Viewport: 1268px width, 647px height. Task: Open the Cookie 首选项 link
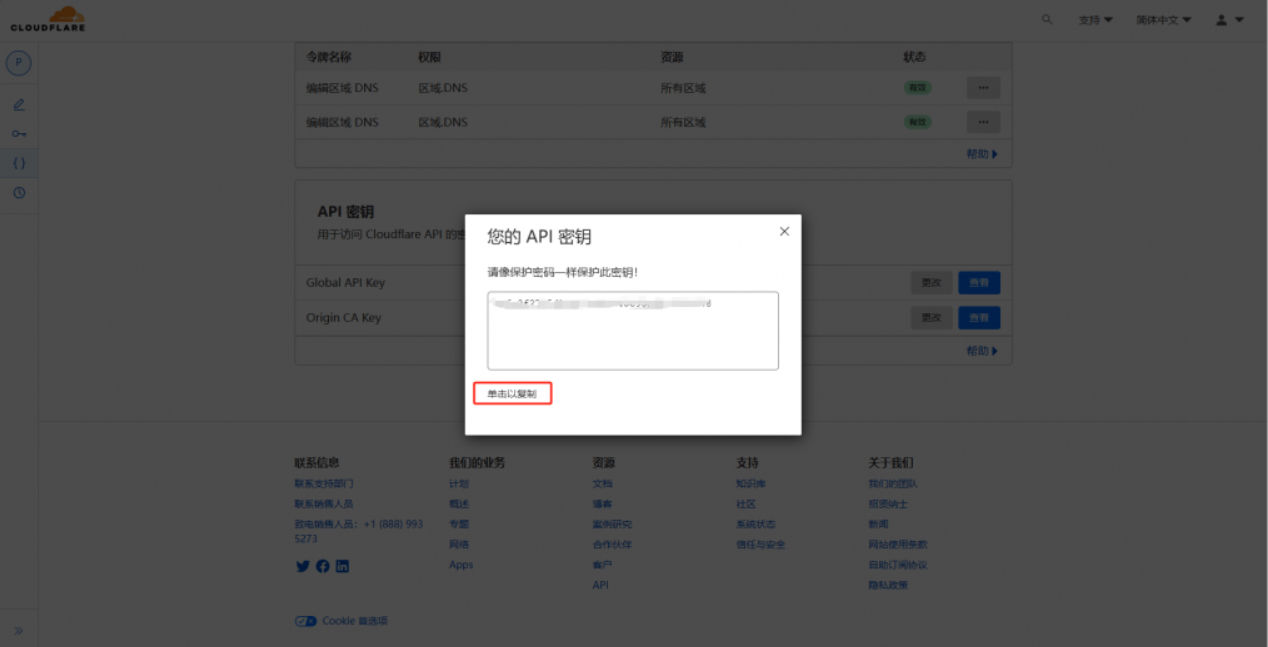click(x=355, y=621)
